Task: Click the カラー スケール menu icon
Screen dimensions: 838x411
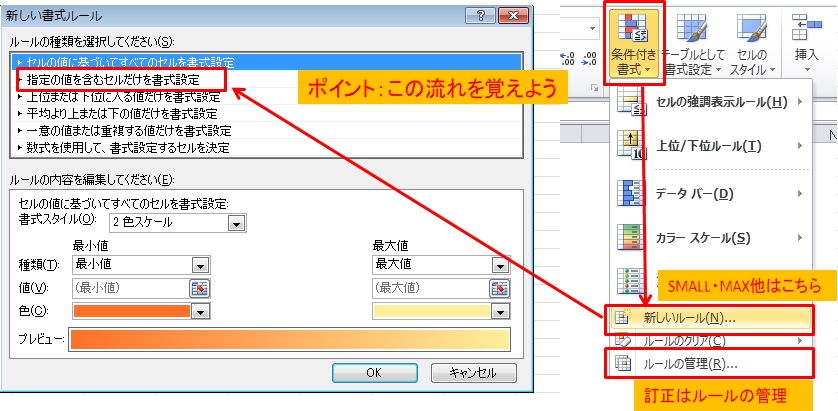Action: click(631, 238)
